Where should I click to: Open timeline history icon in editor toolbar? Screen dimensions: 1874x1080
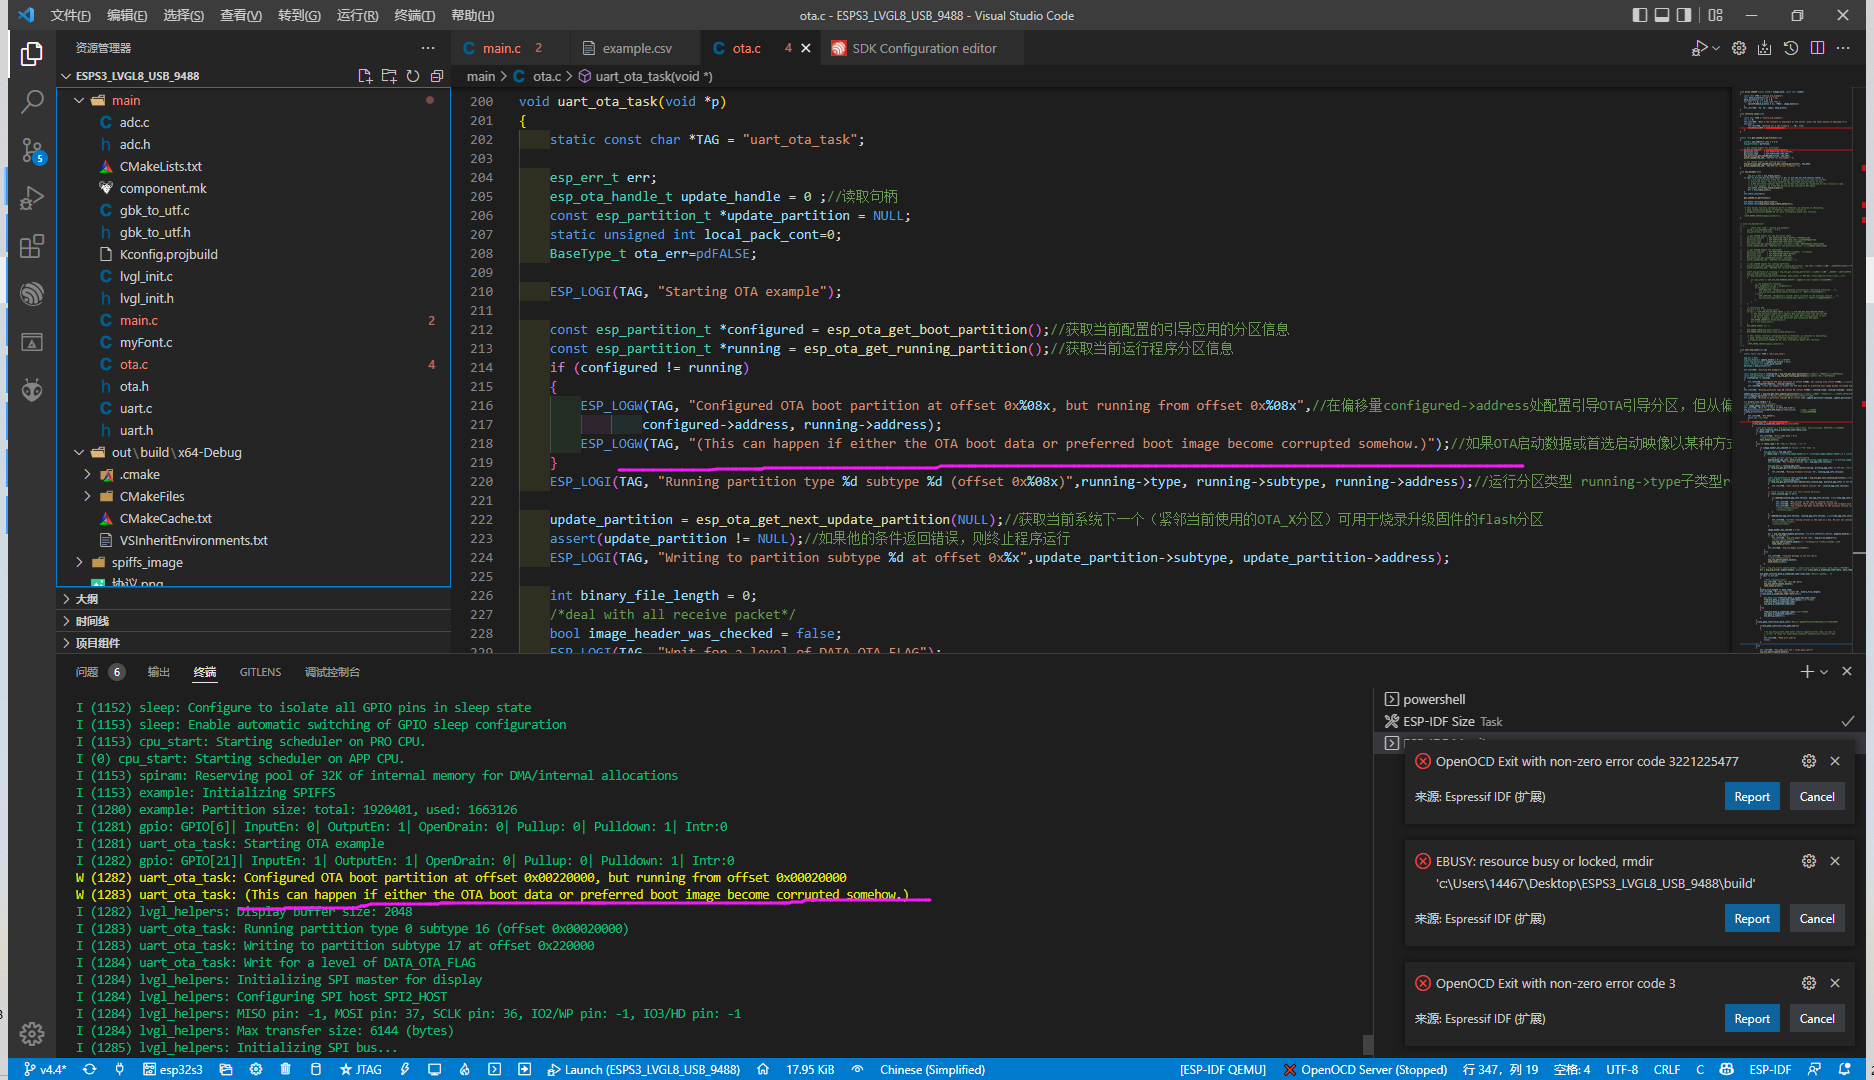click(x=1791, y=48)
